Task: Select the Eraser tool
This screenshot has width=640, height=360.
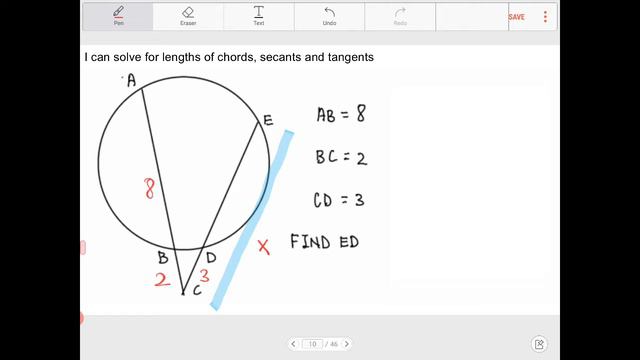Action: click(188, 16)
